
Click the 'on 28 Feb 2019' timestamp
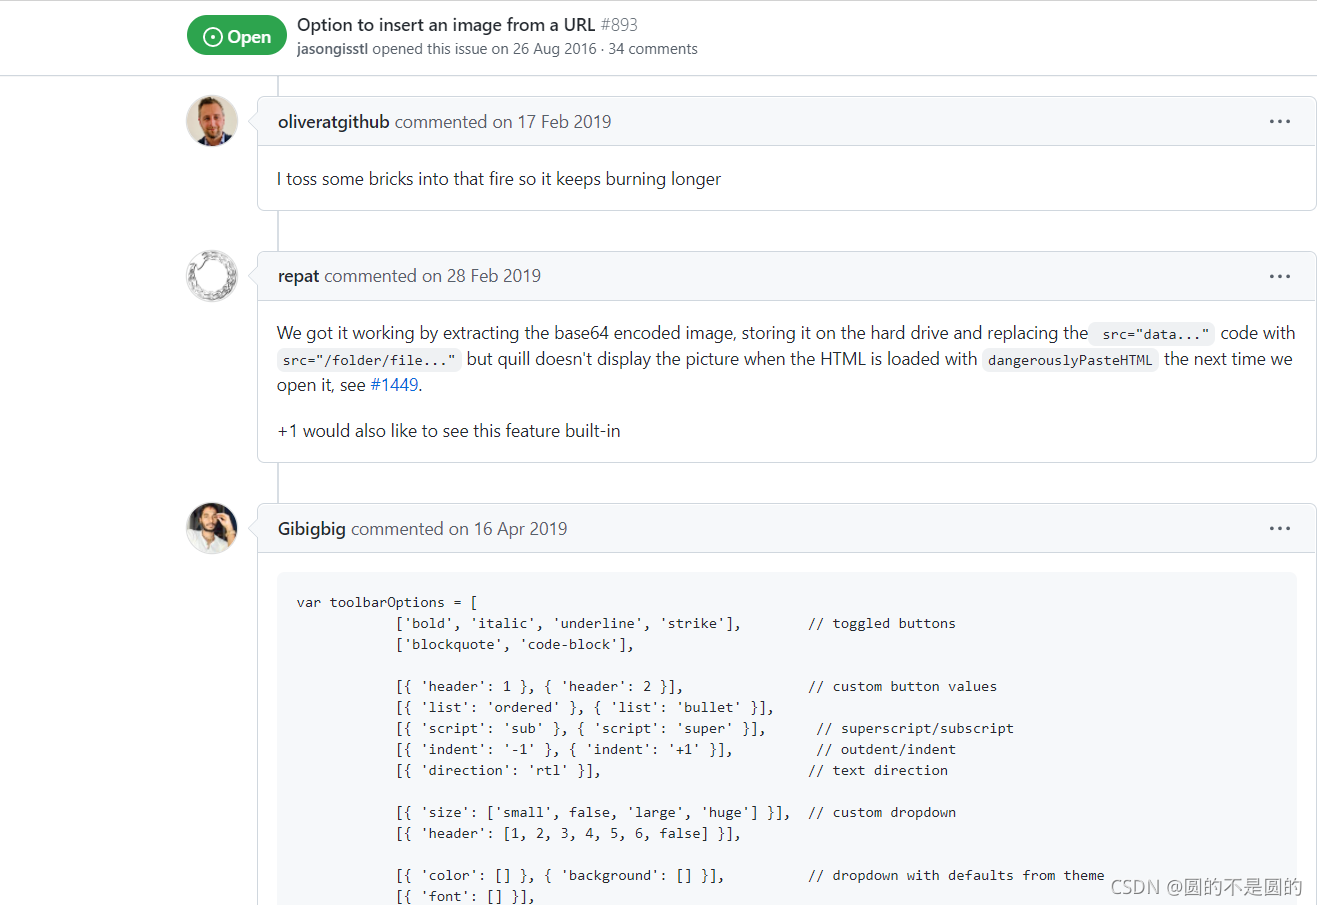pos(481,276)
